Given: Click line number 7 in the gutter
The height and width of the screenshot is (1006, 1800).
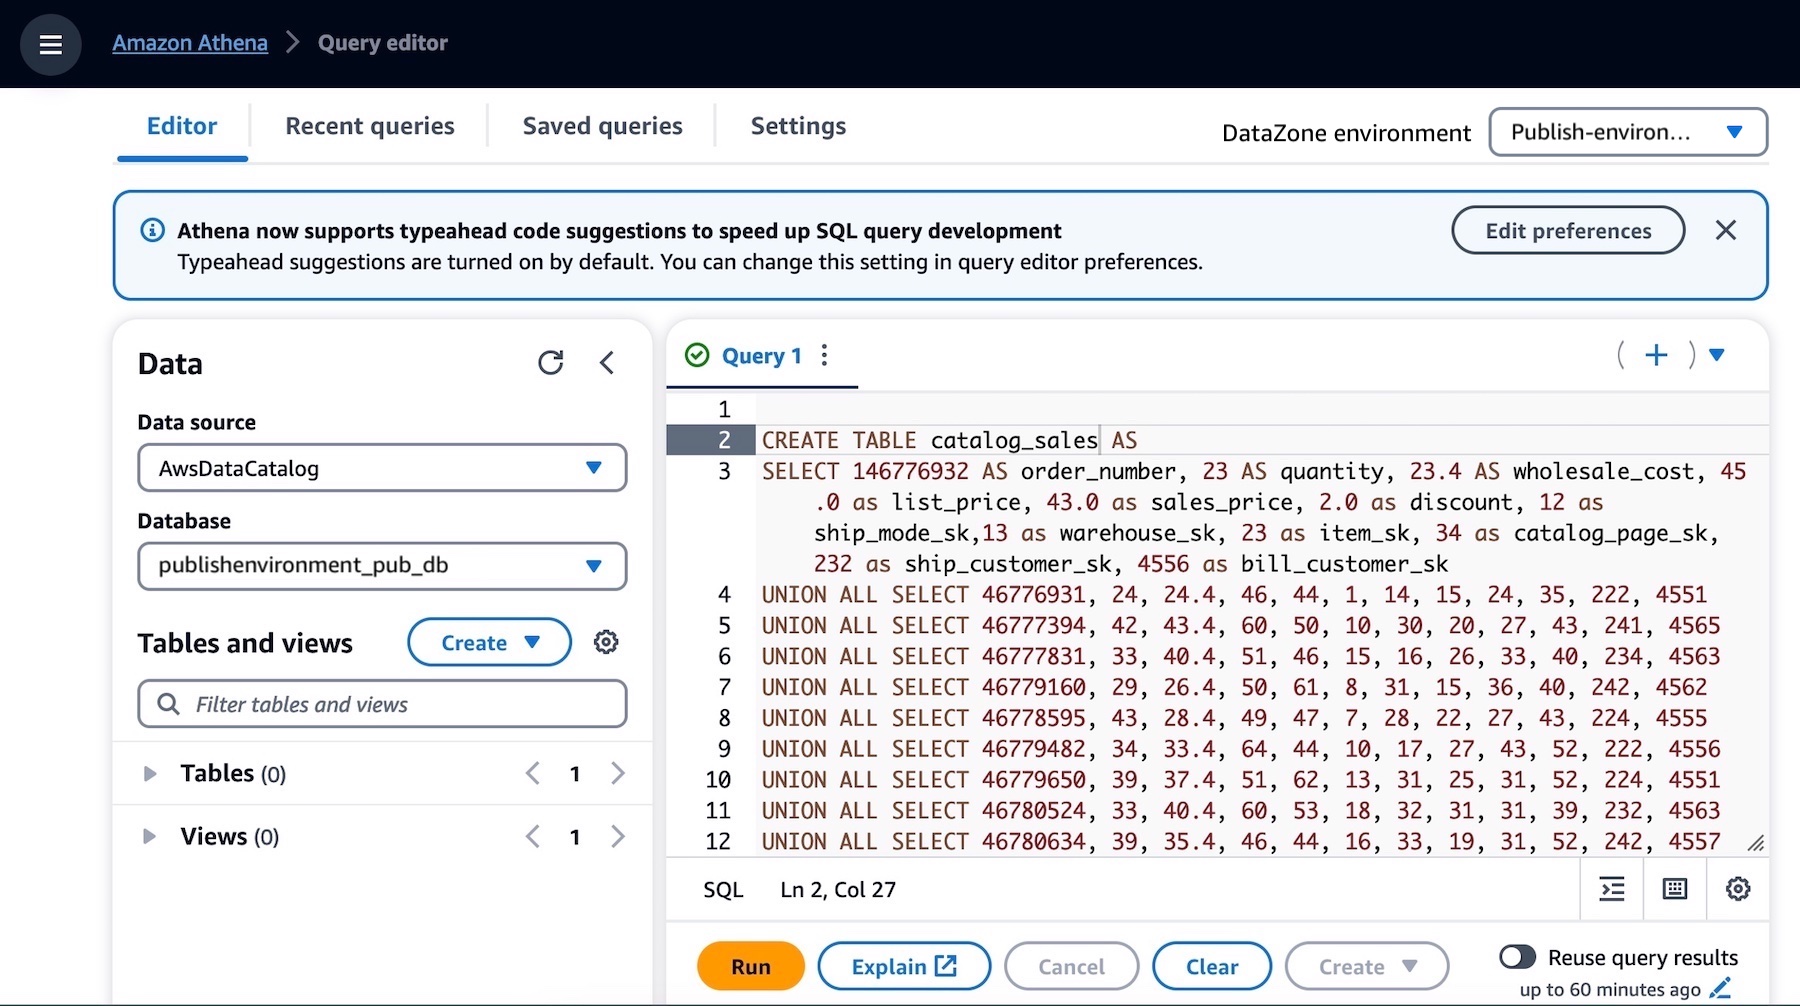Looking at the screenshot, I should (x=724, y=687).
